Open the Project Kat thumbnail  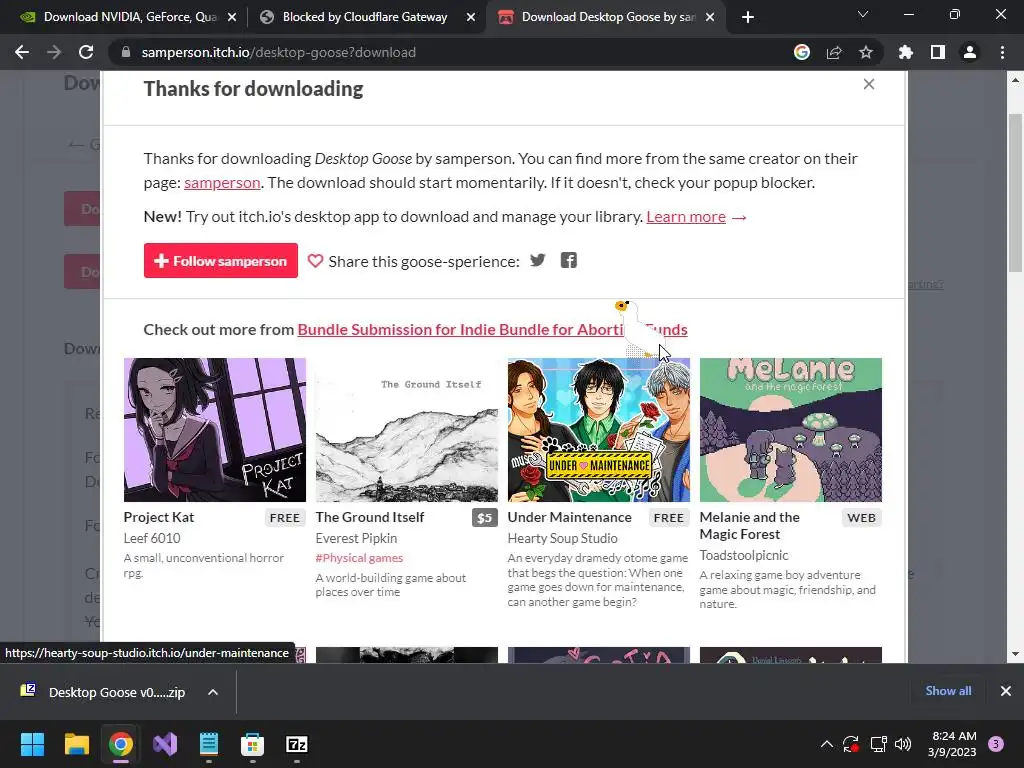pyautogui.click(x=215, y=430)
